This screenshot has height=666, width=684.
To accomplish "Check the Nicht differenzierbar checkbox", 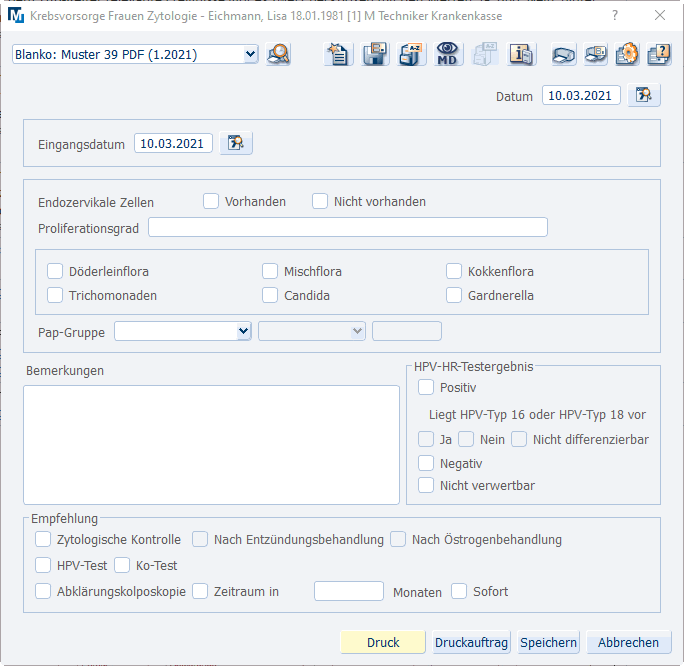I will tap(519, 439).
